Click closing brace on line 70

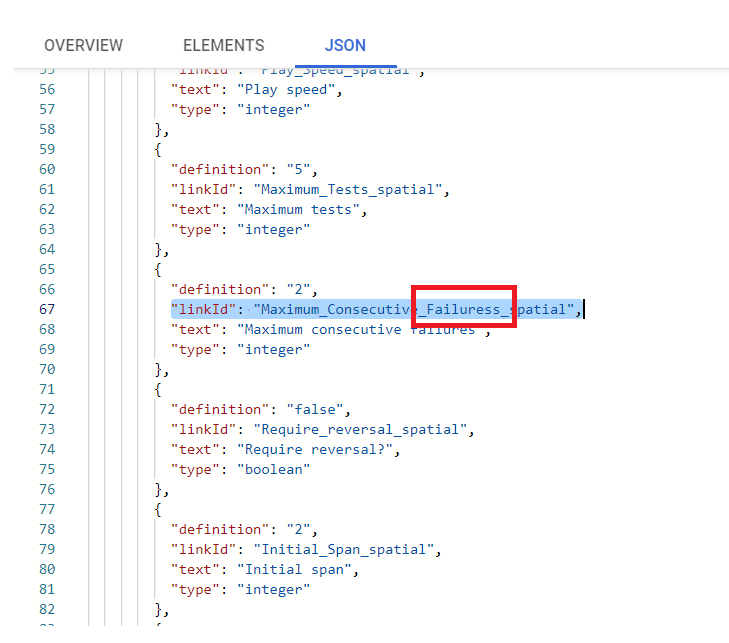[x=162, y=370]
